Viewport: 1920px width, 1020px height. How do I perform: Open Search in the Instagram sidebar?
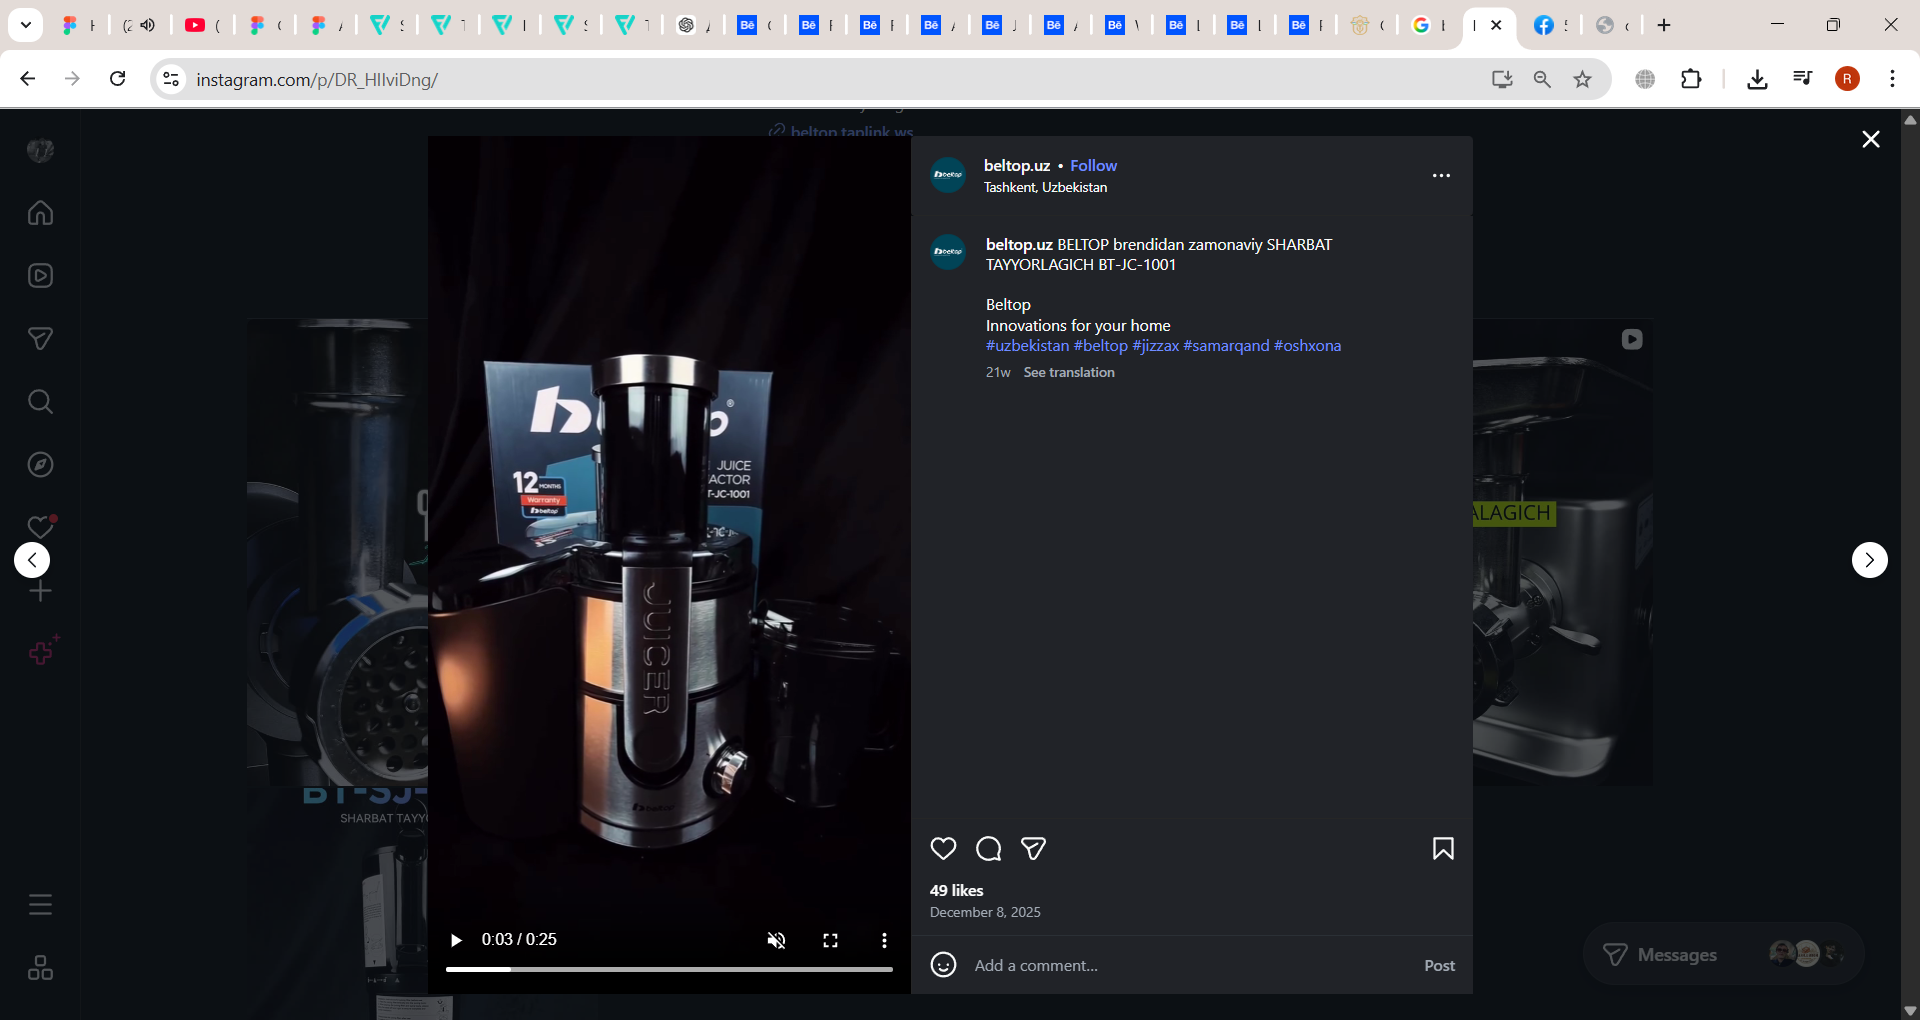coord(40,402)
